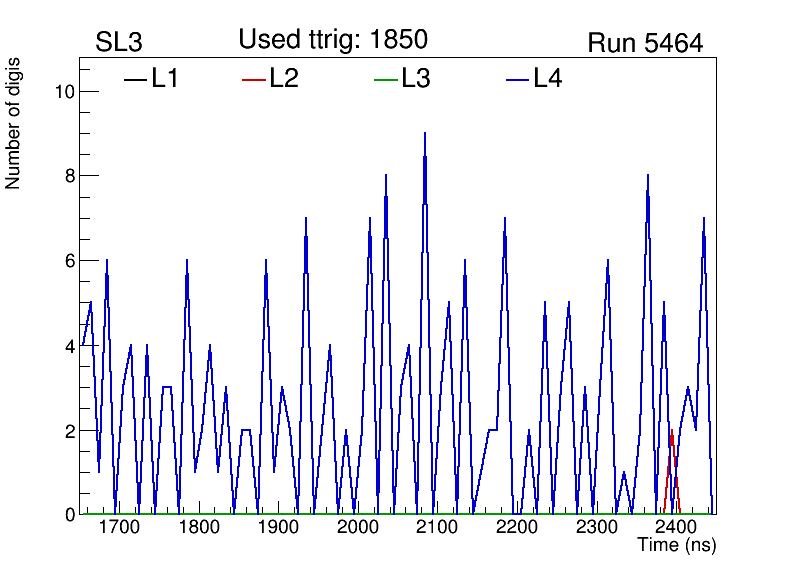Viewport: 796px width, 572px height.
Task: Click the blue L4 legend line sample
Action: [x=517, y=79]
